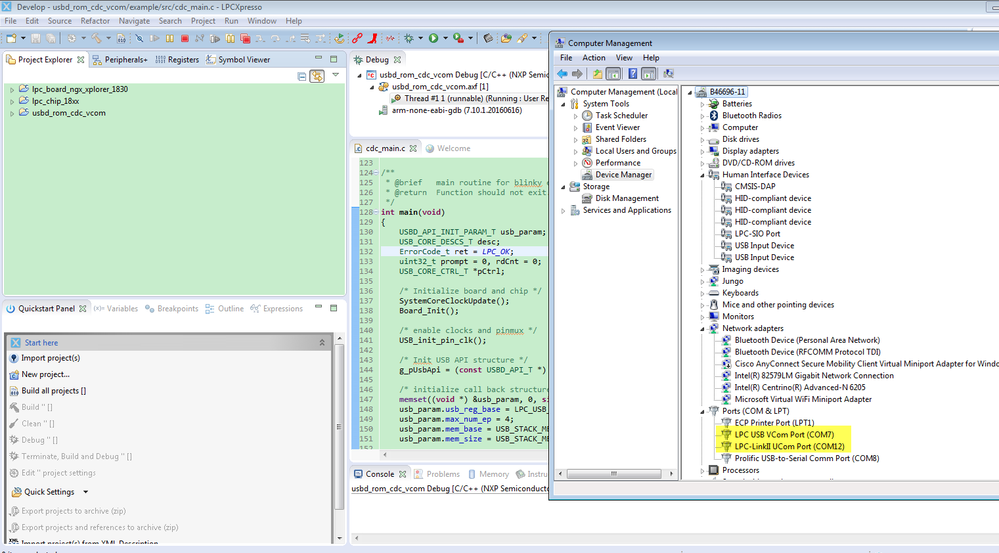The width and height of the screenshot is (999, 553).
Task: Expand the usbd_rom_cdc_vcom project
Action: 12,113
